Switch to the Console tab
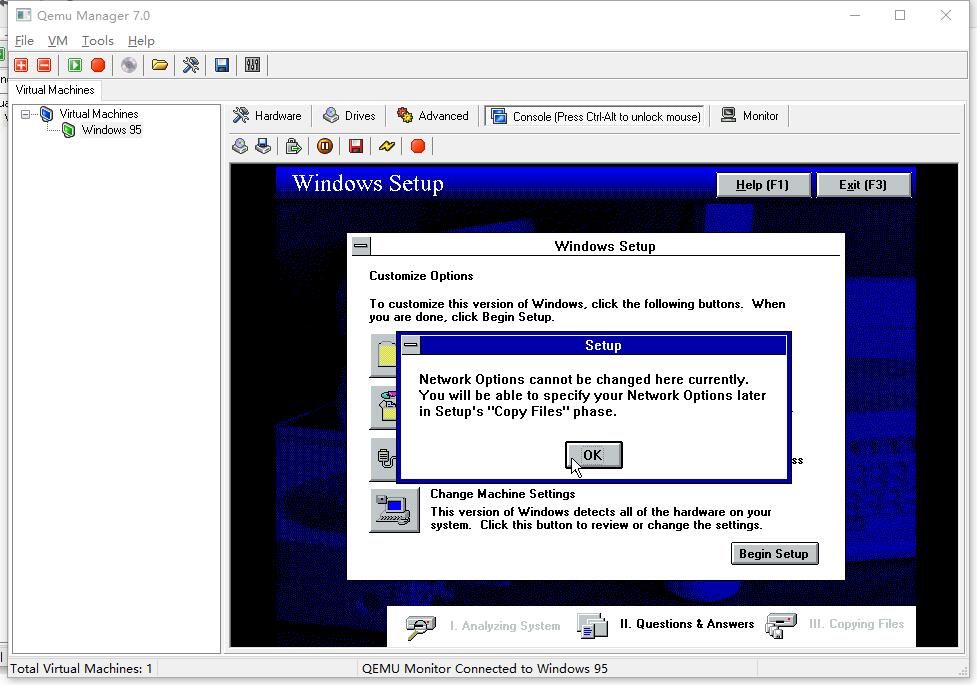Viewport: 977px width, 685px height. [596, 117]
